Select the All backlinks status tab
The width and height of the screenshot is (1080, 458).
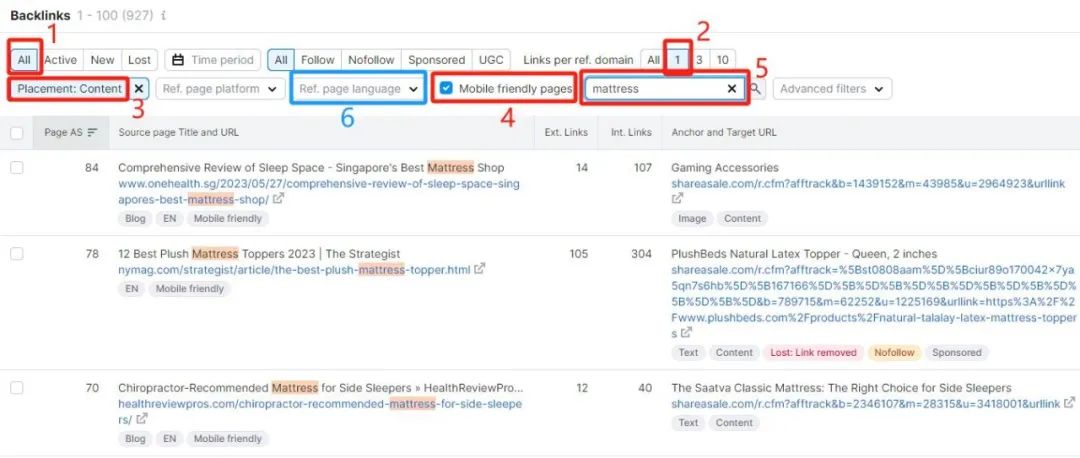tap(24, 60)
